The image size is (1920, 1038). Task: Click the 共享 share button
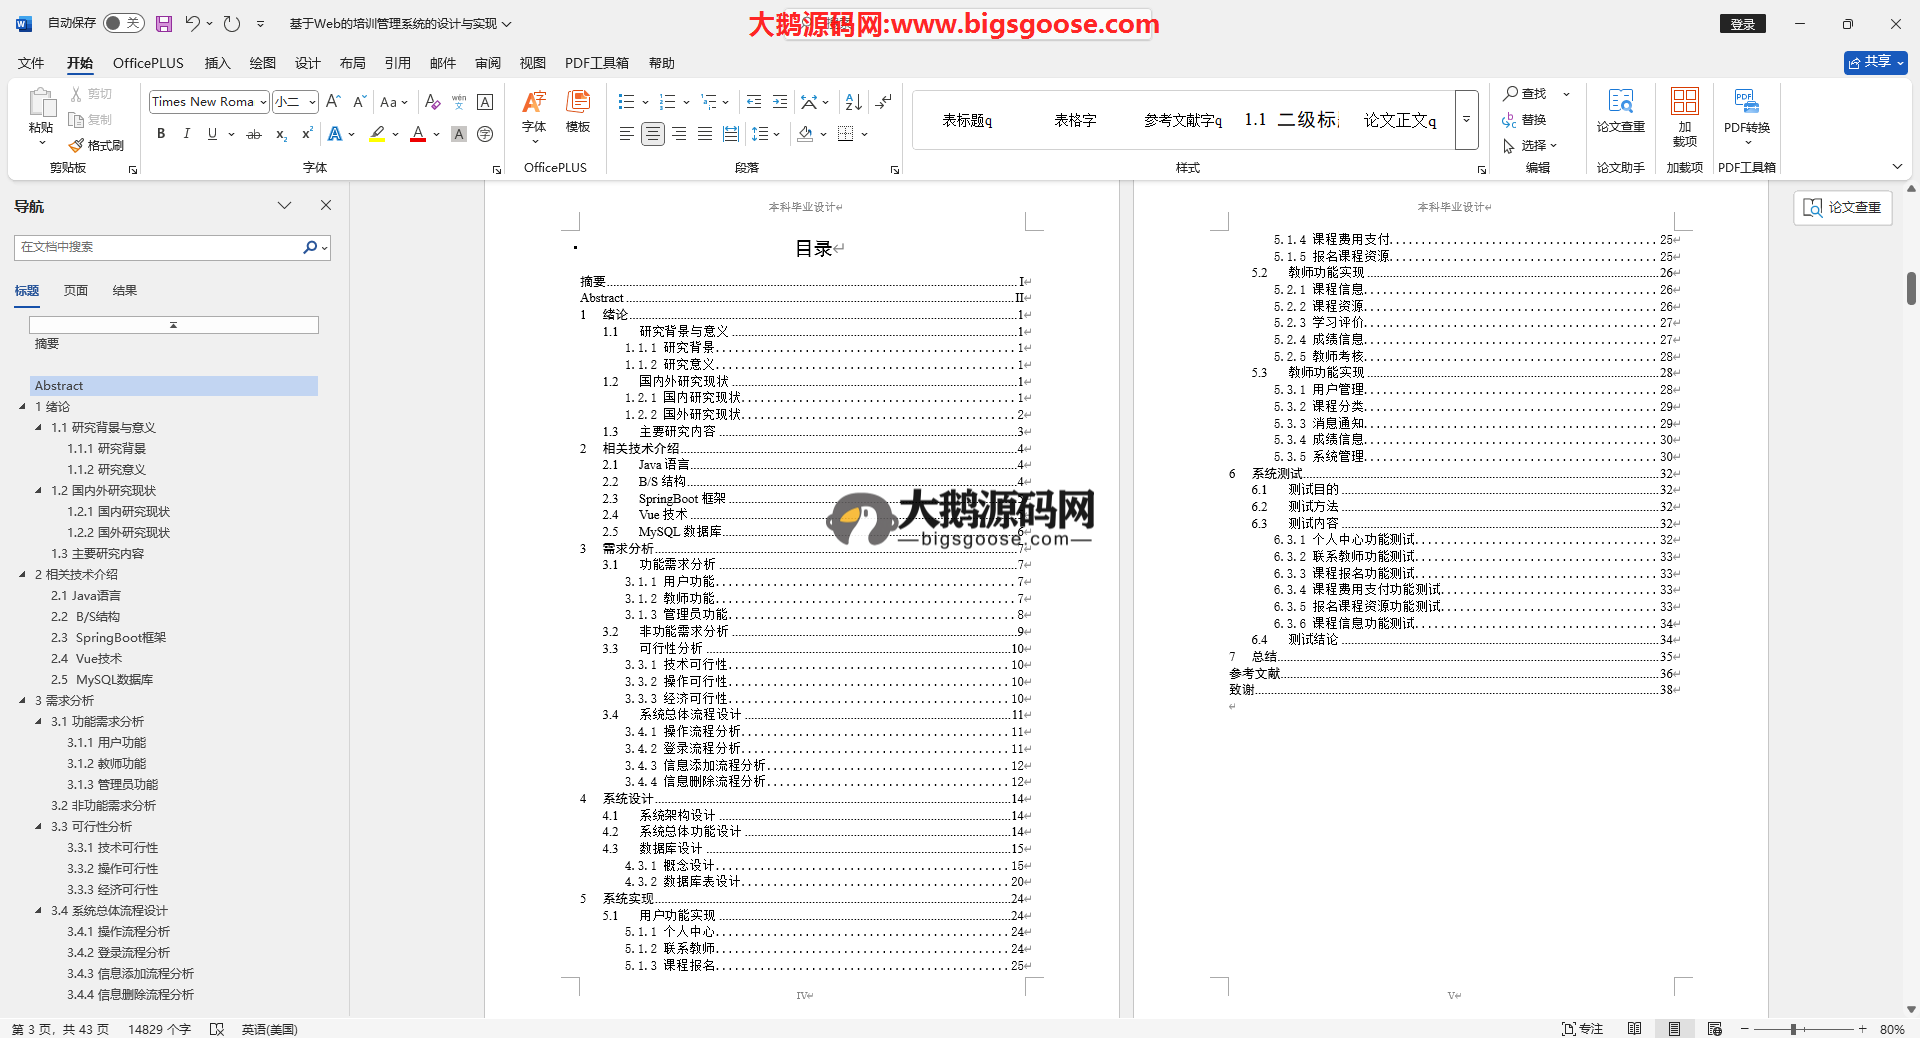tap(1875, 62)
